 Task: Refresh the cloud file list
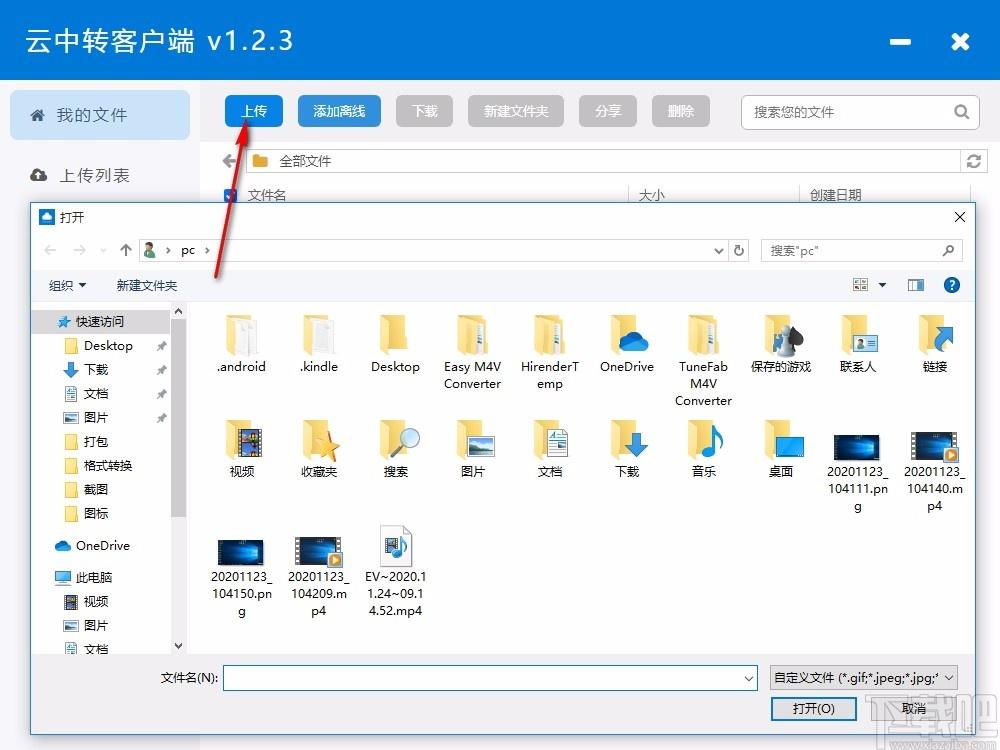973,161
